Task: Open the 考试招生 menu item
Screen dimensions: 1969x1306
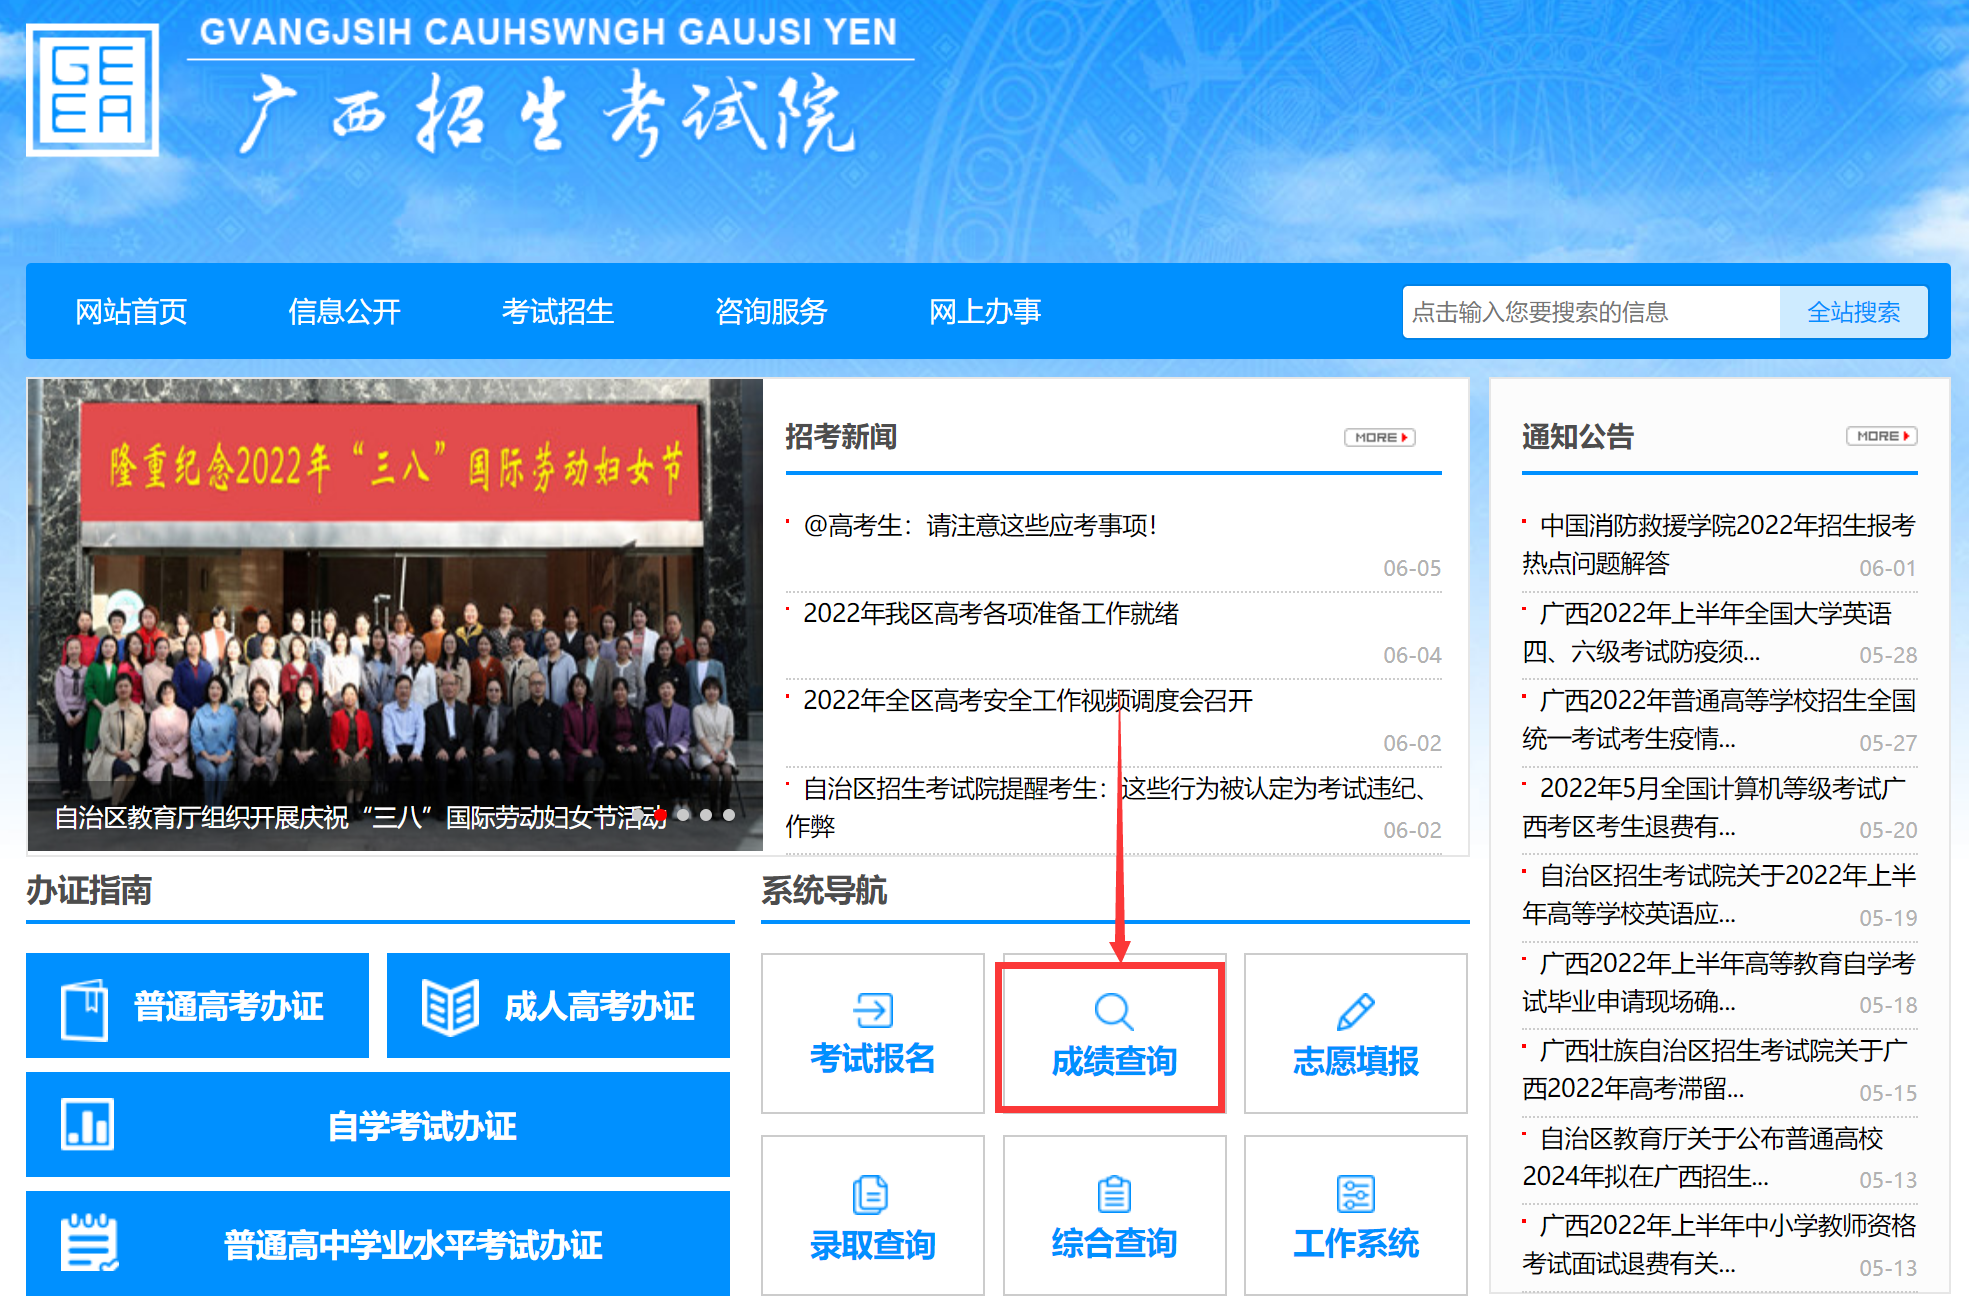Action: point(557,312)
